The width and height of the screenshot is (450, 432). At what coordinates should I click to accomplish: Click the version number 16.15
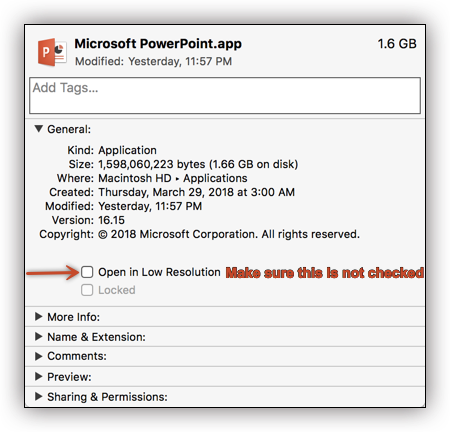pyautogui.click(x=111, y=220)
